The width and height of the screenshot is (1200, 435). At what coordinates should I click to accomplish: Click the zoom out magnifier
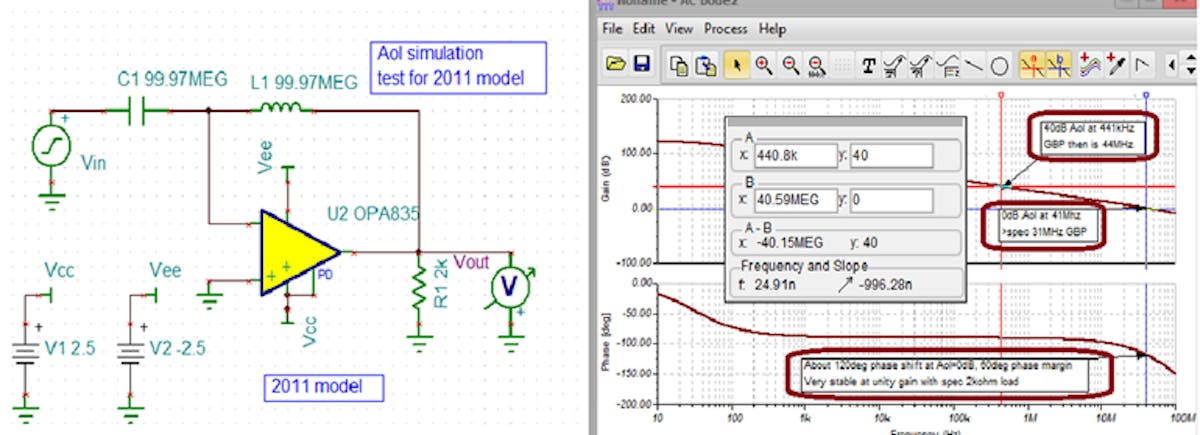click(x=790, y=66)
